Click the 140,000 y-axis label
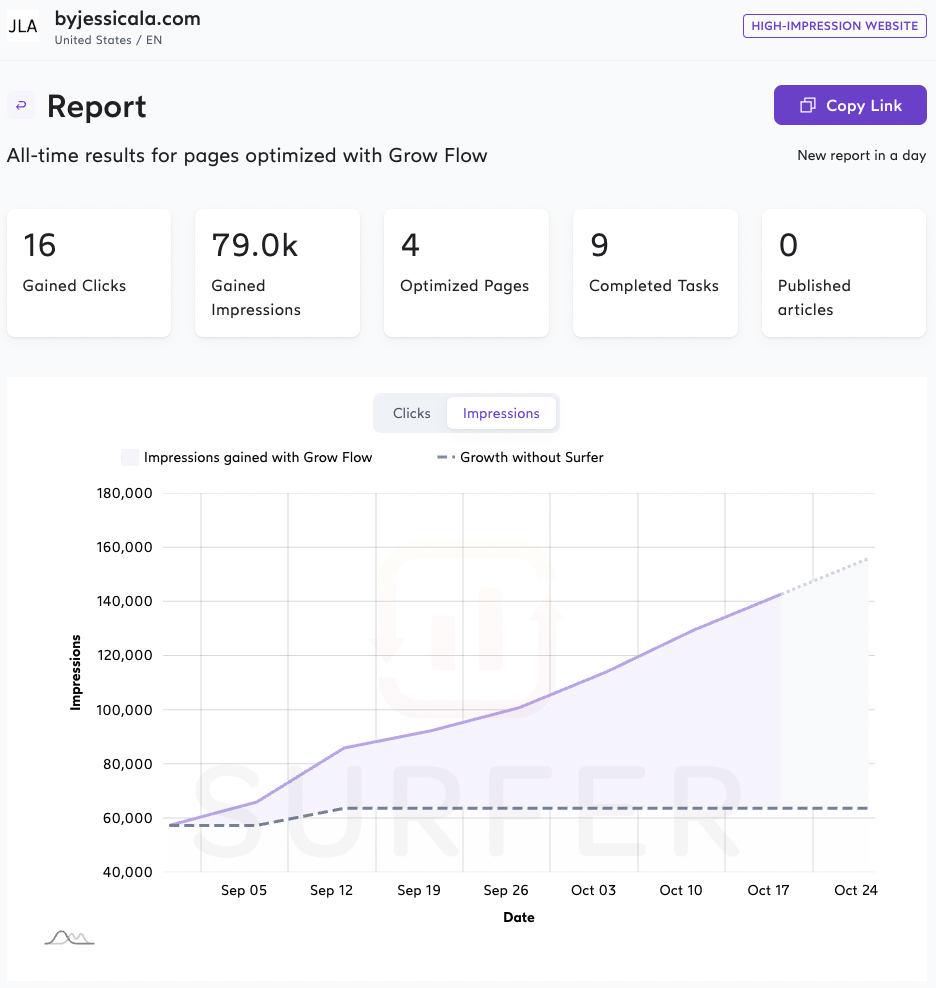This screenshot has height=988, width=936. point(124,601)
